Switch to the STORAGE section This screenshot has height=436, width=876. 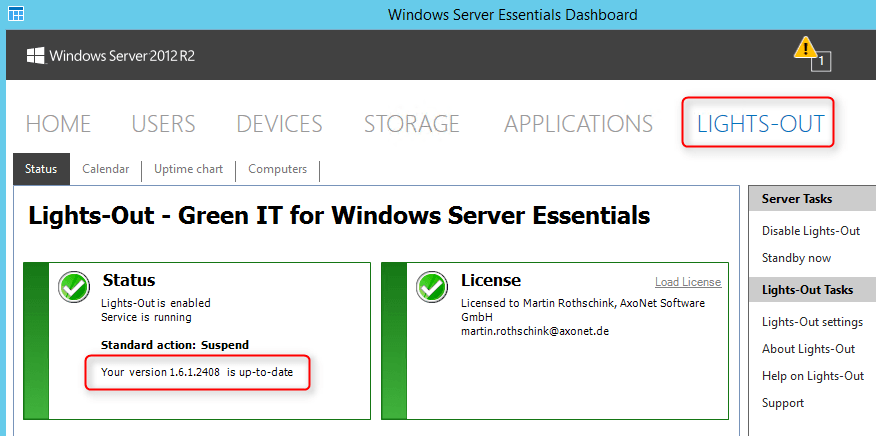[412, 124]
